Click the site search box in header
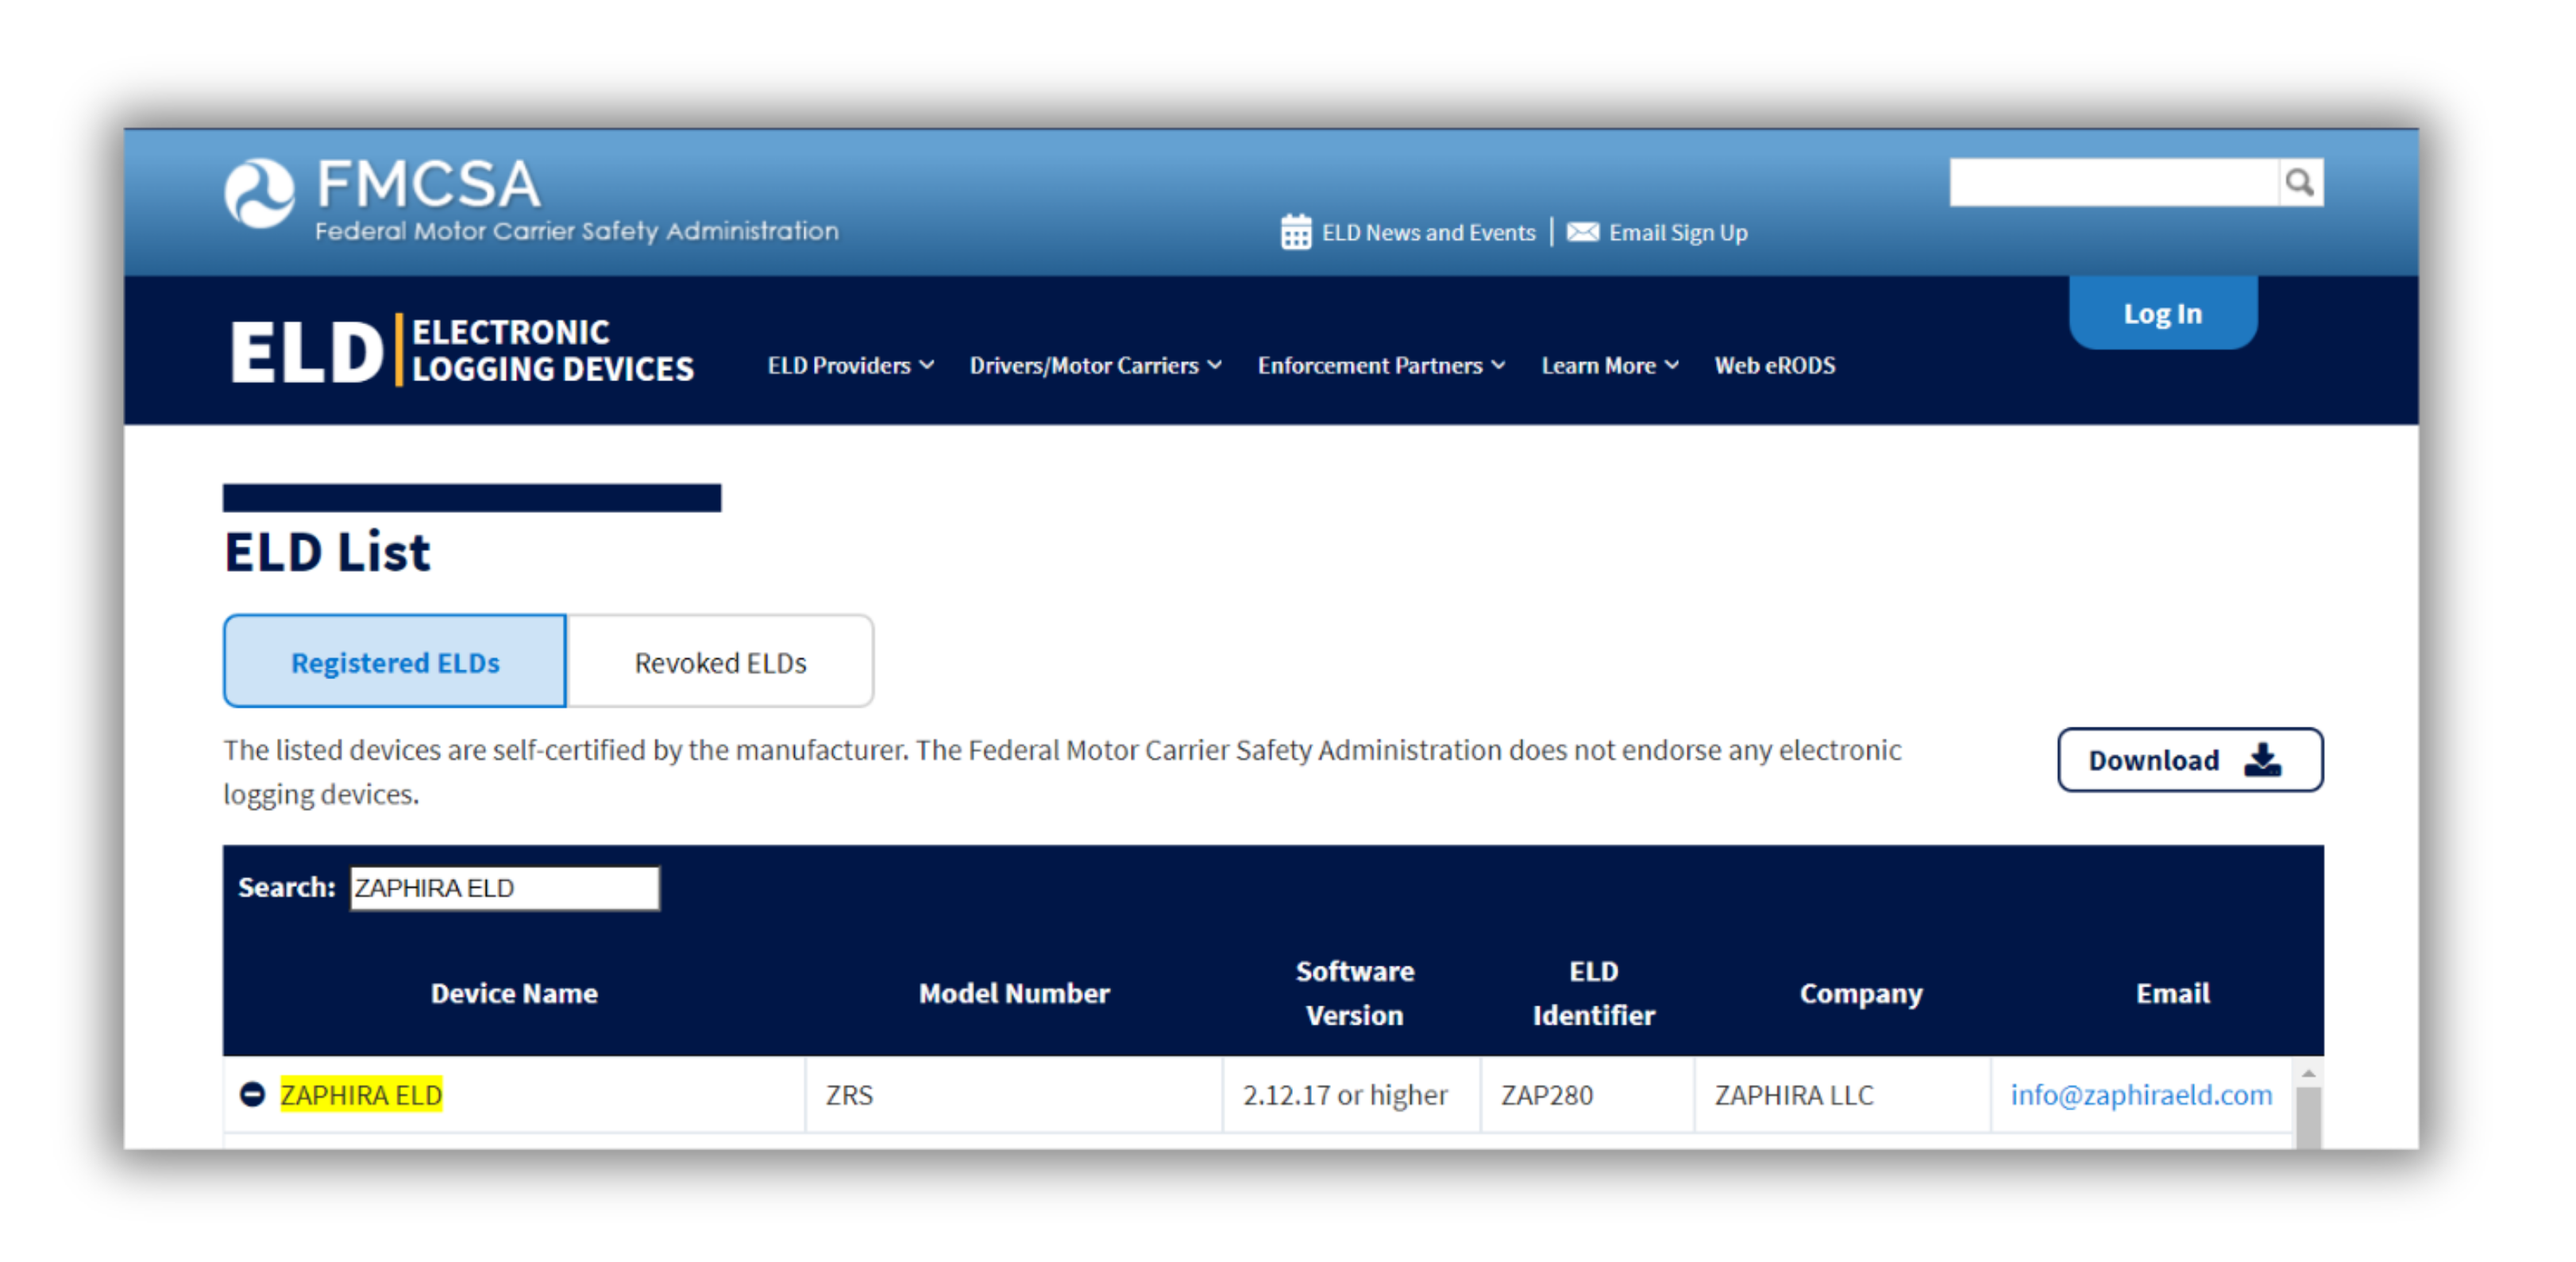 coord(2112,182)
